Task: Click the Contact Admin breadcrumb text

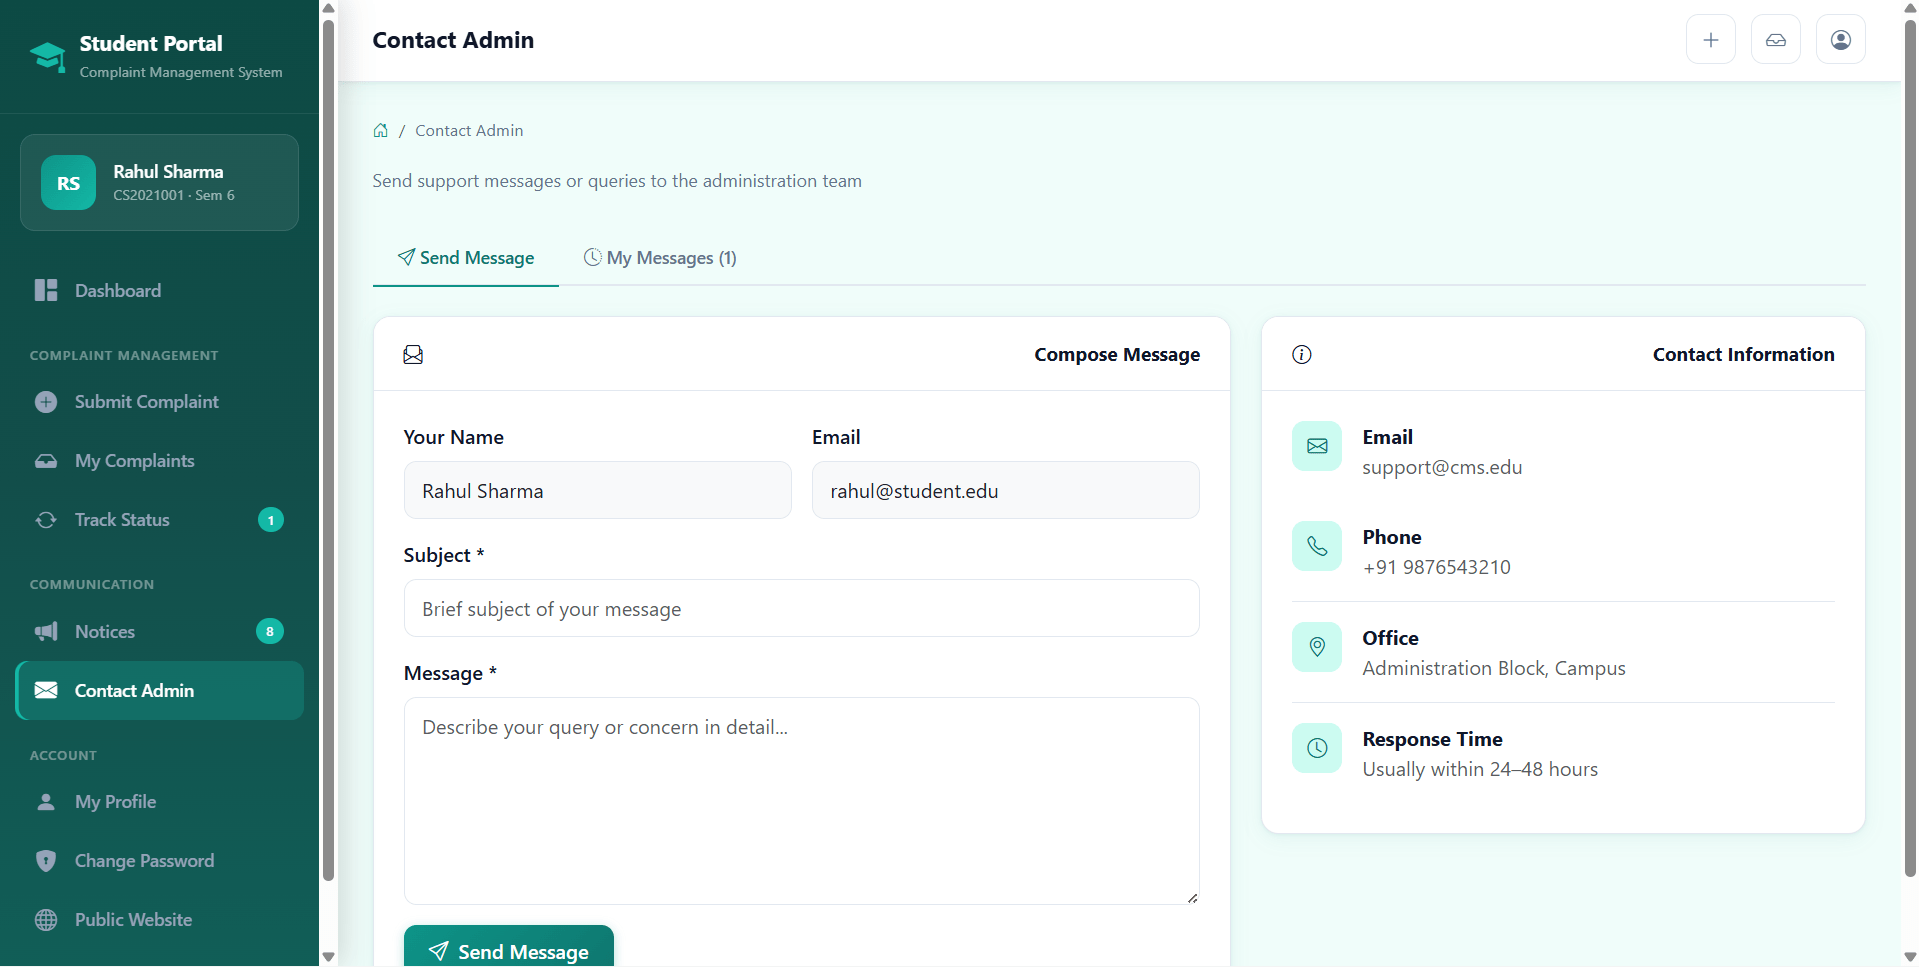Action: (469, 131)
